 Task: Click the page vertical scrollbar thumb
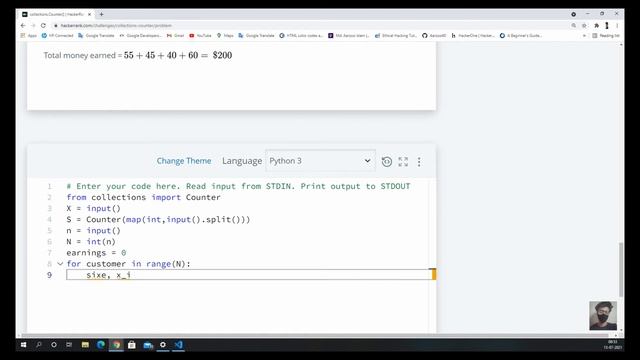tap(621, 269)
